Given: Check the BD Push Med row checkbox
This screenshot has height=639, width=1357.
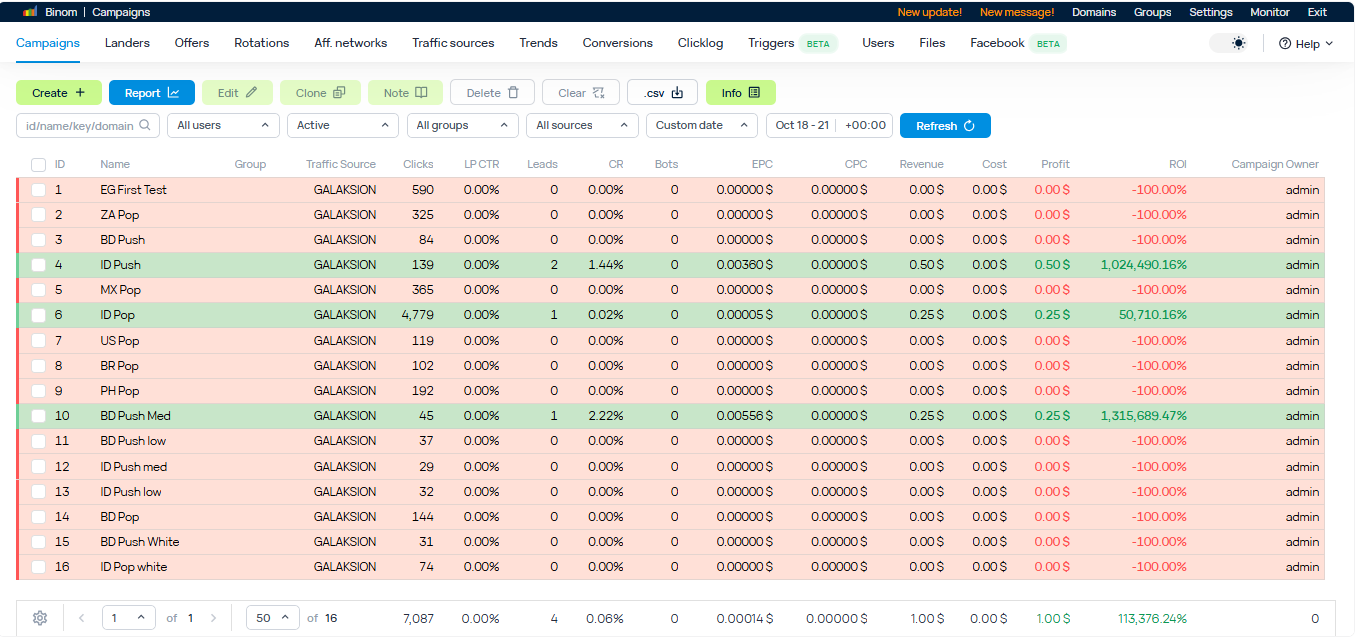Looking at the screenshot, I should [x=38, y=416].
